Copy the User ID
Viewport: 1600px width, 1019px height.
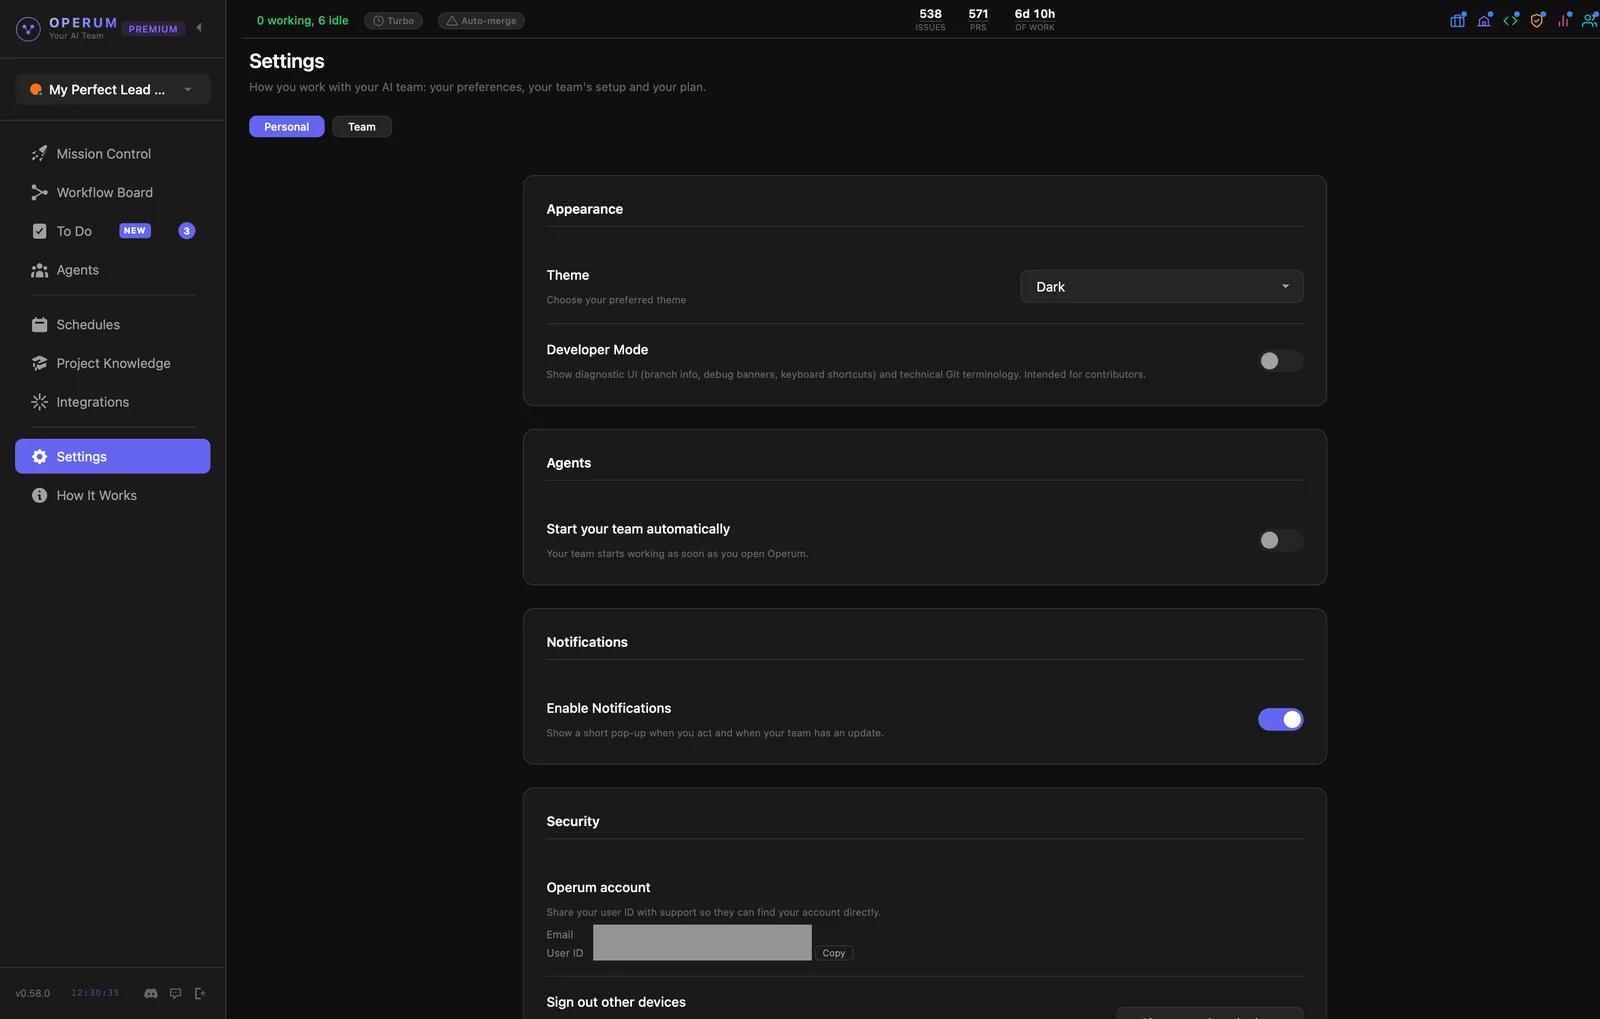(834, 953)
